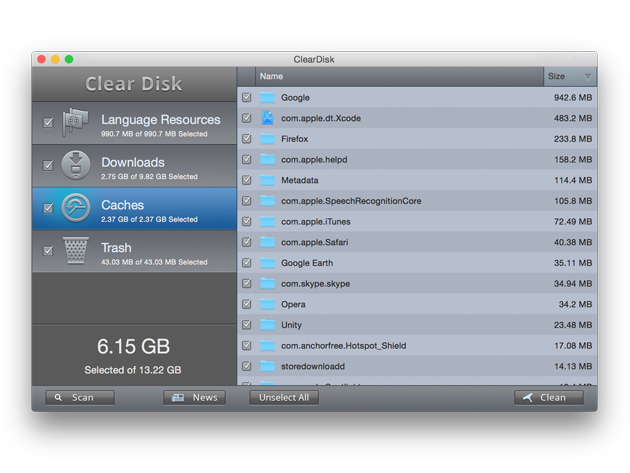Click the Size column sort arrow
630x473 pixels.
click(x=587, y=77)
